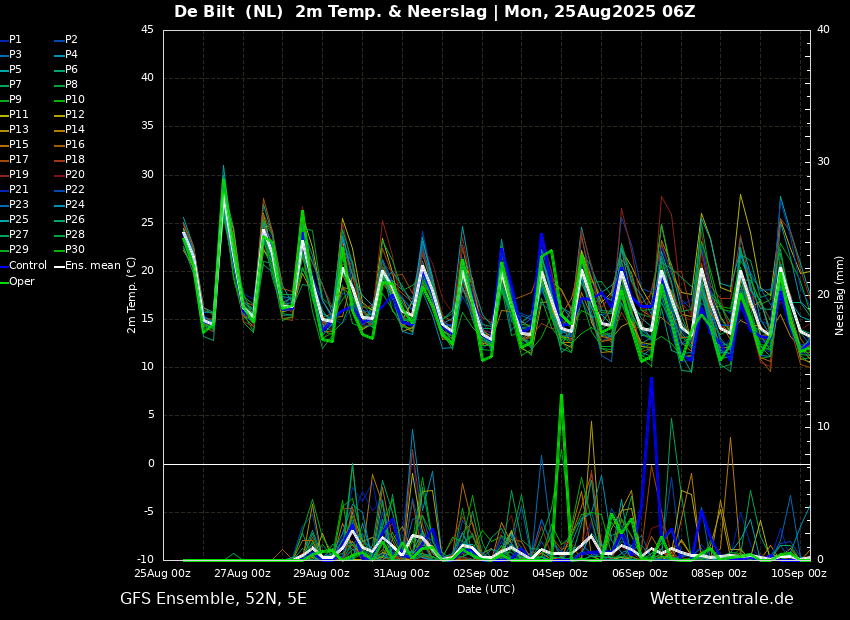Click the GFS Ensemble, 52N, 5E caption
850x620 pixels.
coord(213,599)
